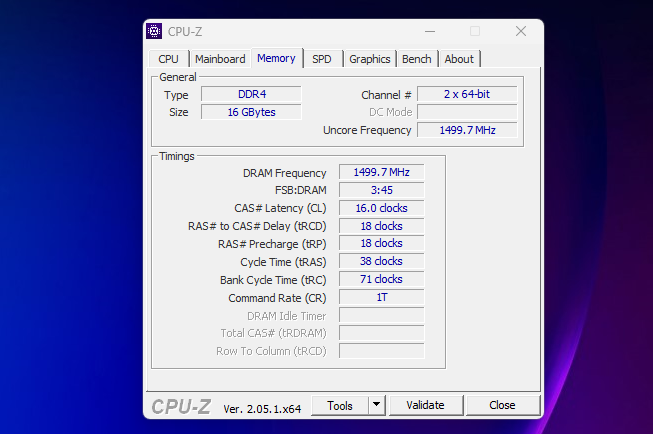Click the Ver. 2.05.1.x64 version text

(x=262, y=409)
